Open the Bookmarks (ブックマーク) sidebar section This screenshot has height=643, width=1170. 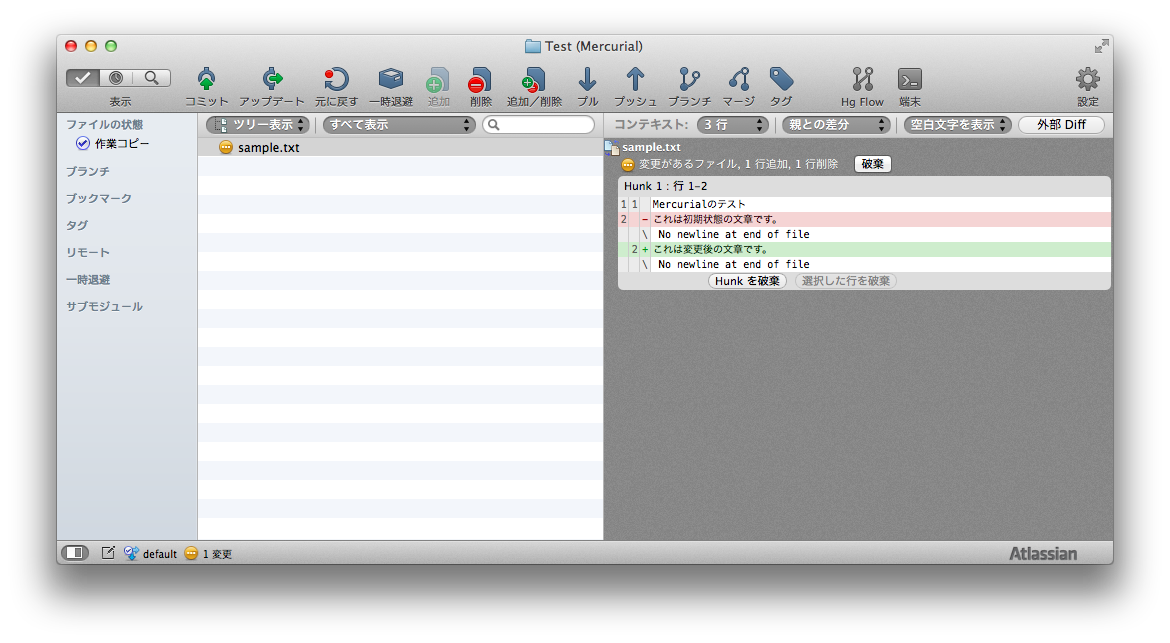point(98,198)
